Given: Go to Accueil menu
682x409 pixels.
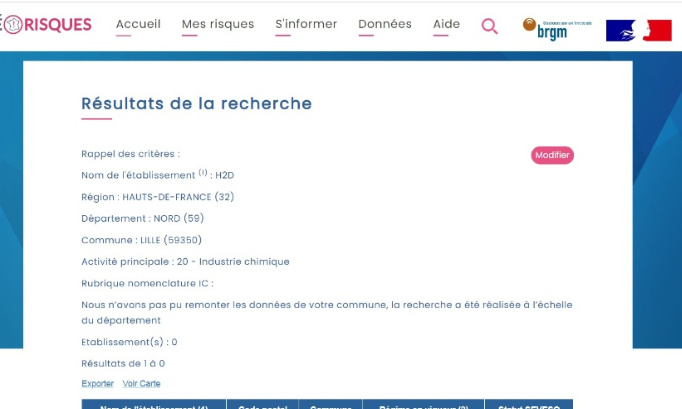Looking at the screenshot, I should (138, 24).
